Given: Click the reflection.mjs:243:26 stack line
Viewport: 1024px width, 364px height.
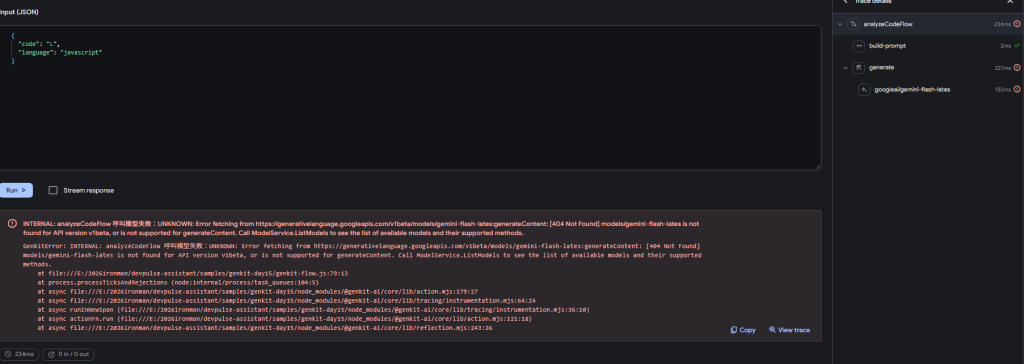Looking at the screenshot, I should click(x=264, y=328).
